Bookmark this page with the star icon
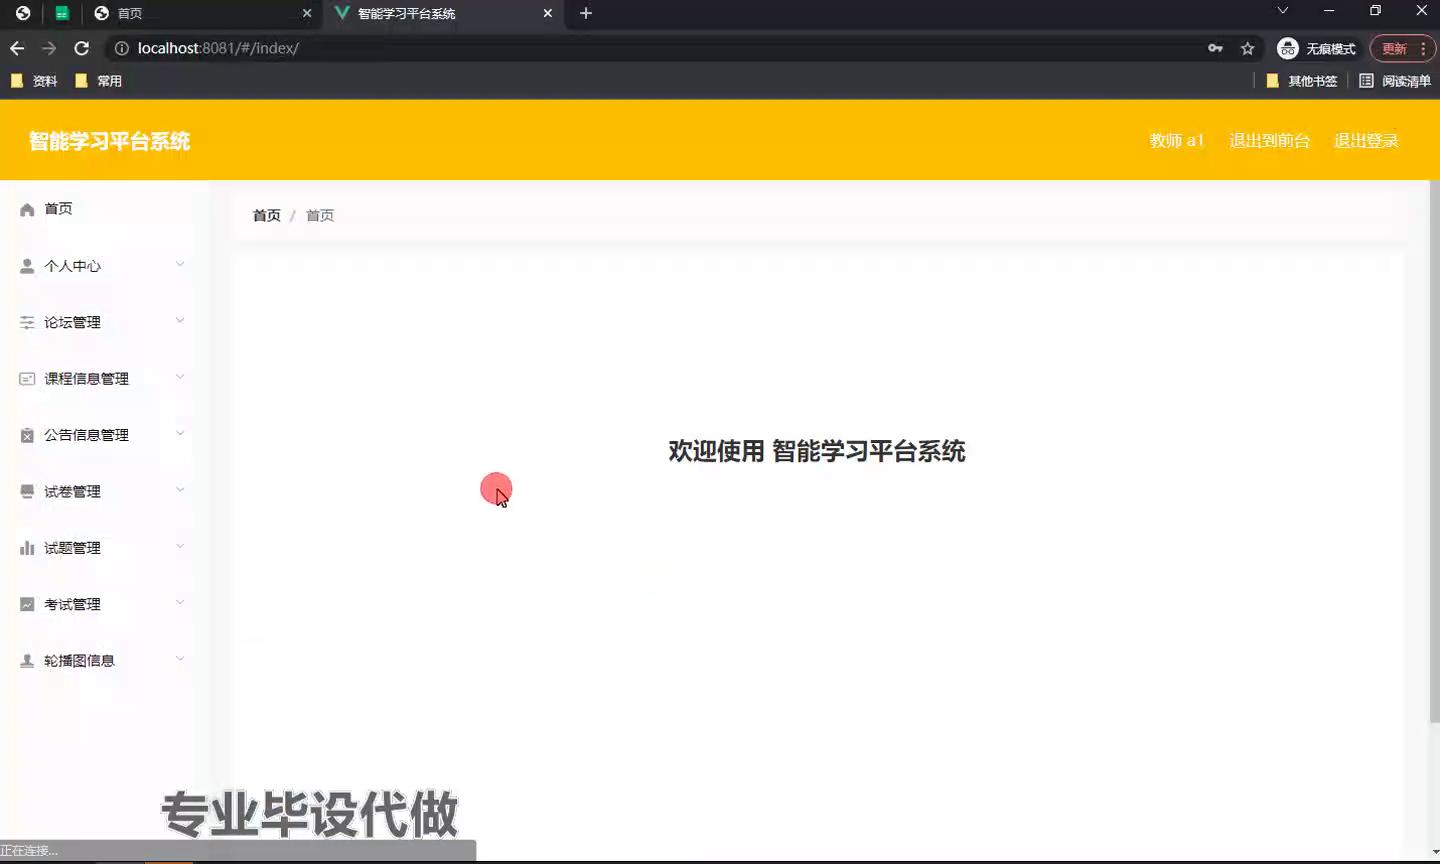1440x864 pixels. [x=1247, y=48]
